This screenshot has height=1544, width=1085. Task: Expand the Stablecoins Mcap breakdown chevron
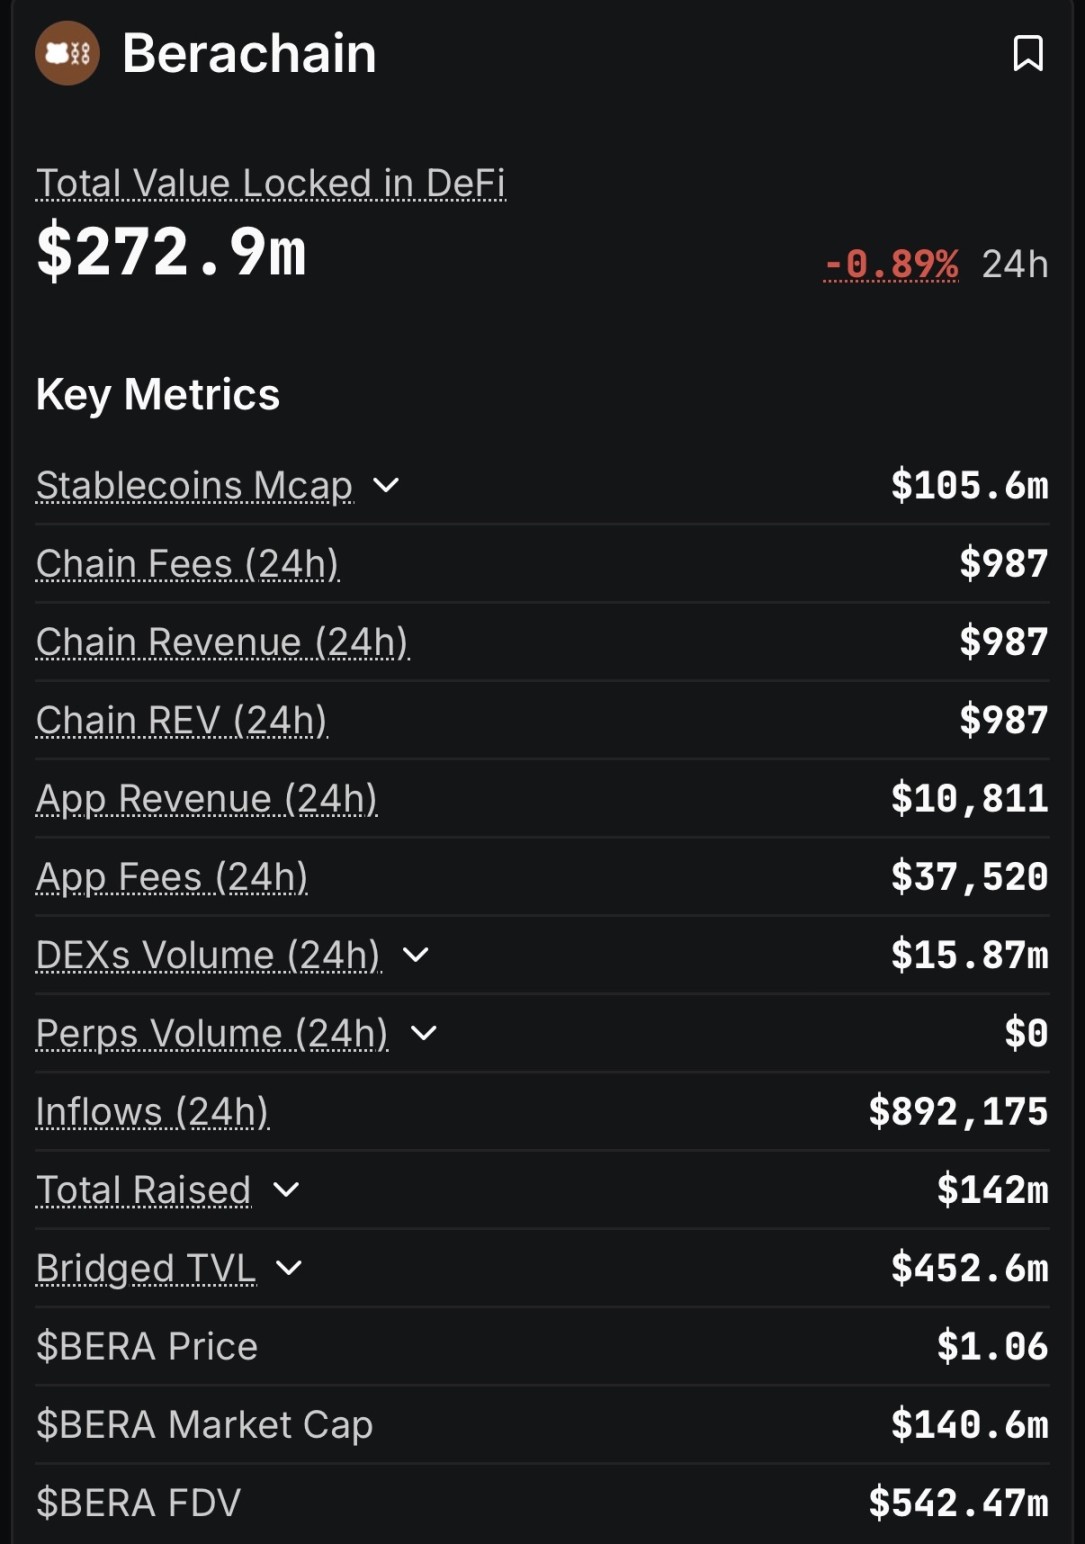tap(386, 485)
